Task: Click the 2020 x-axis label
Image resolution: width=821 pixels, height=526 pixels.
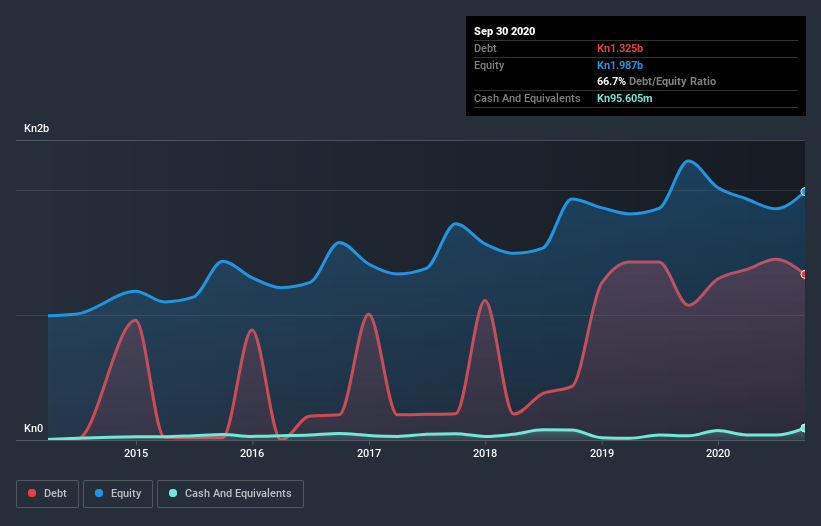Action: coord(718,453)
